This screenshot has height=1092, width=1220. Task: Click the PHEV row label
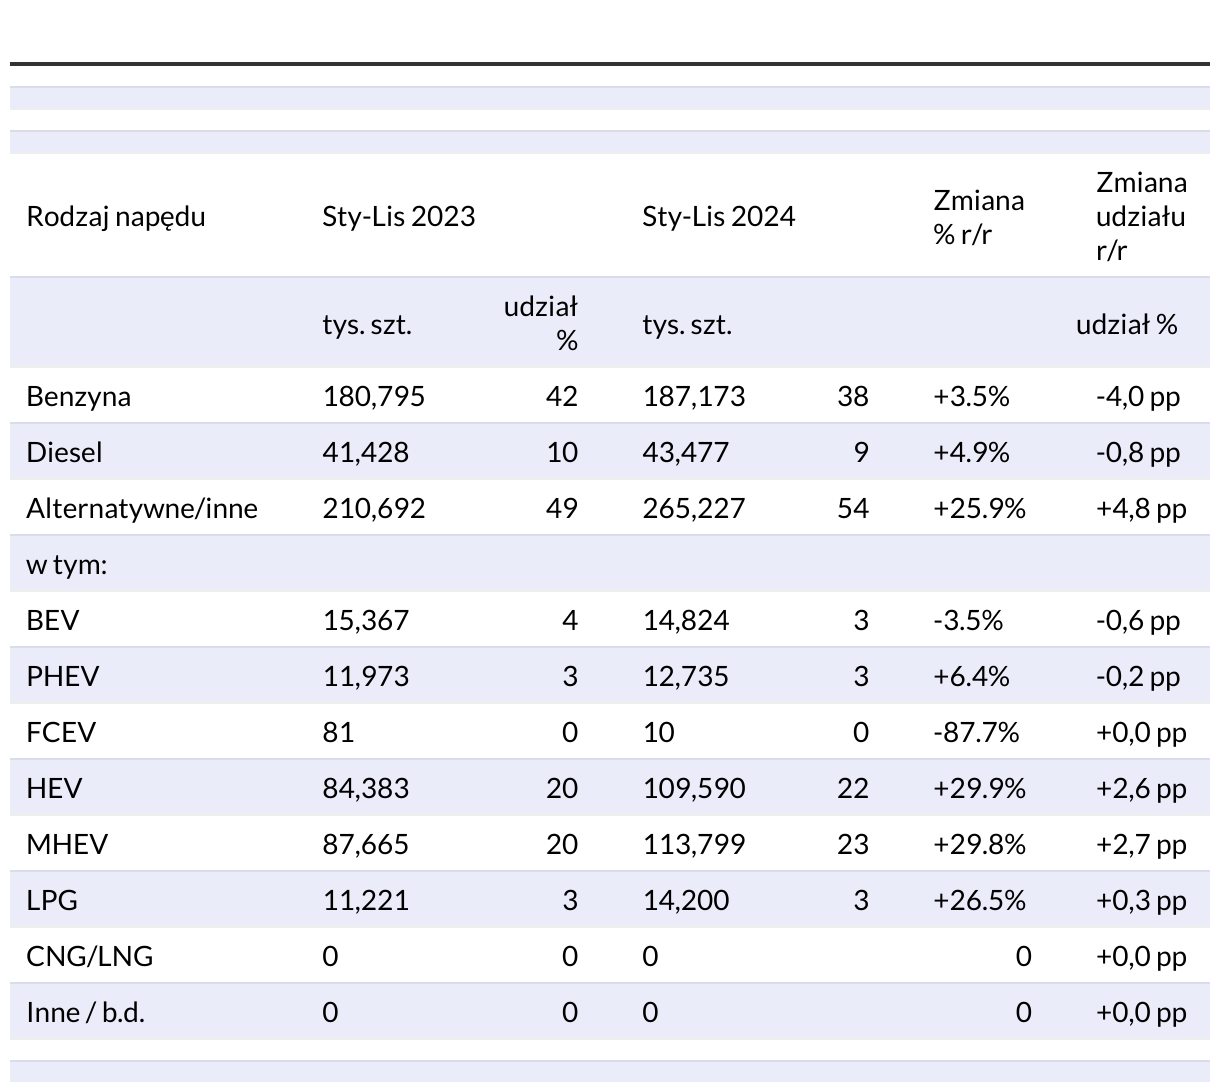coord(62,677)
